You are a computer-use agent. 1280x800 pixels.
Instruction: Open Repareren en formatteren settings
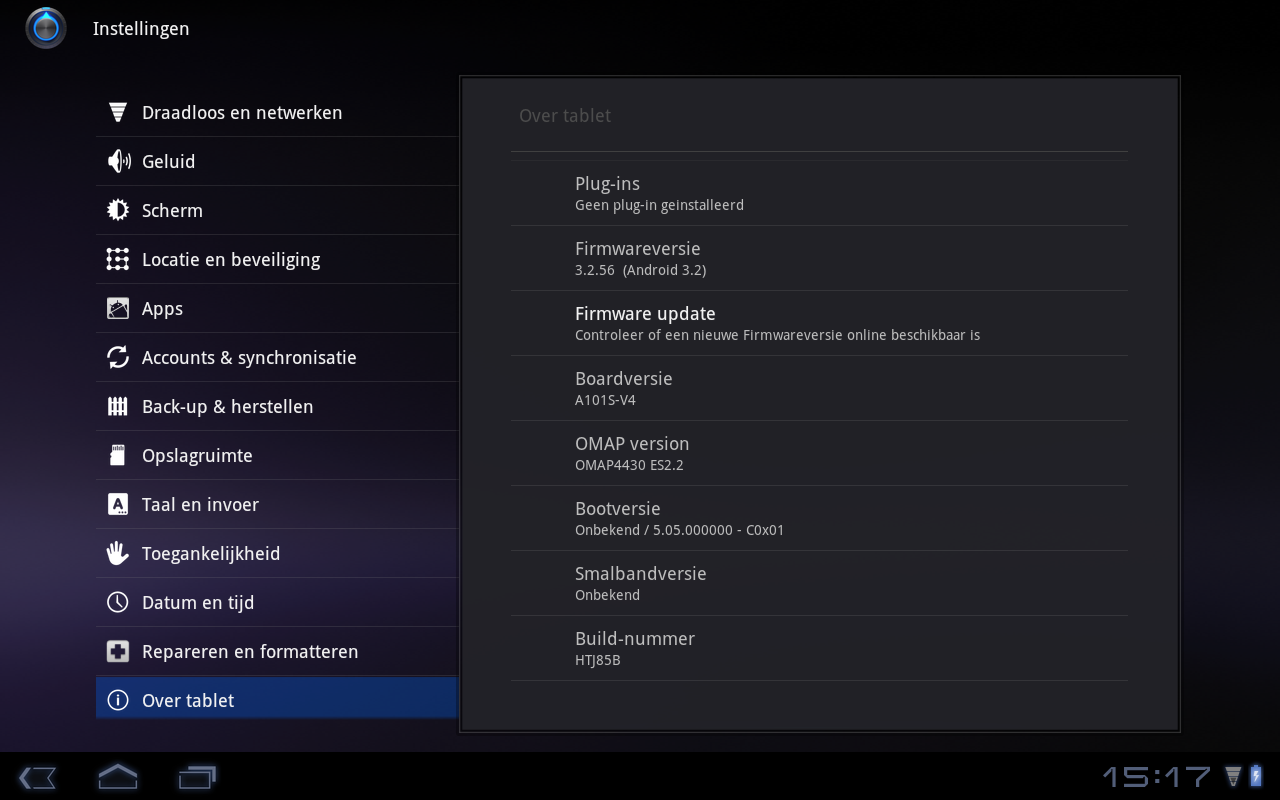tap(249, 652)
